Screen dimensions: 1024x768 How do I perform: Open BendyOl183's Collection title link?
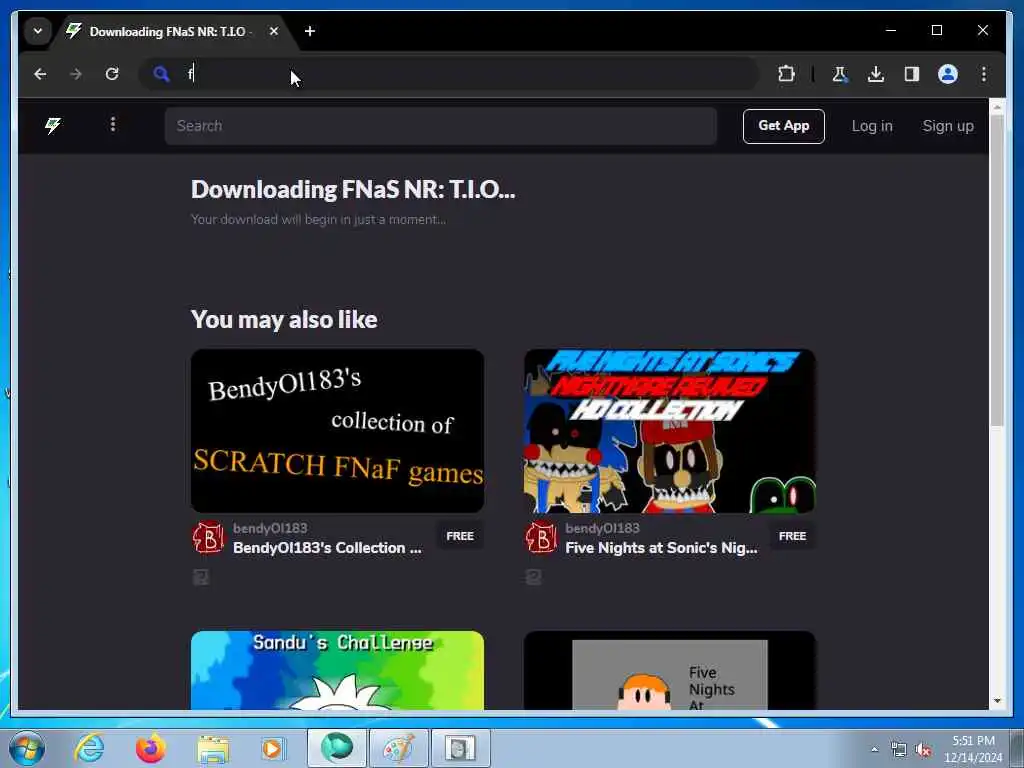coord(327,548)
